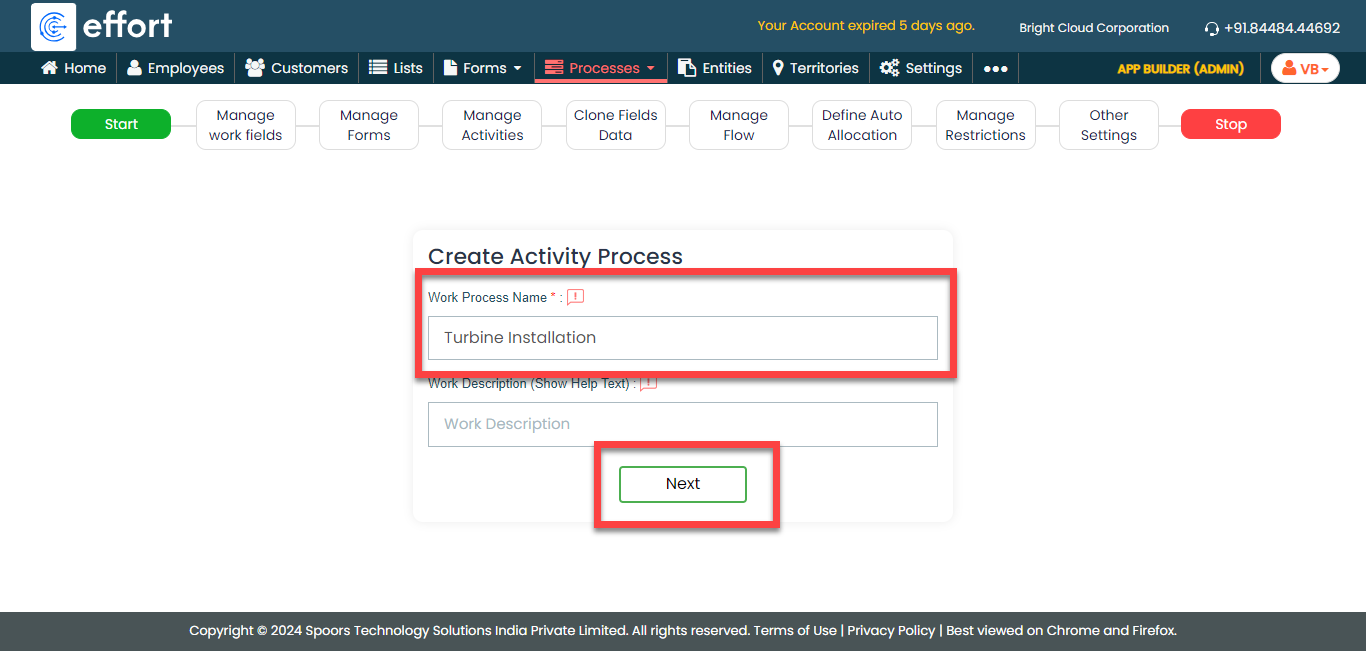1366x651 pixels.
Task: Open Define Auto Allocation step
Action: coord(862,125)
